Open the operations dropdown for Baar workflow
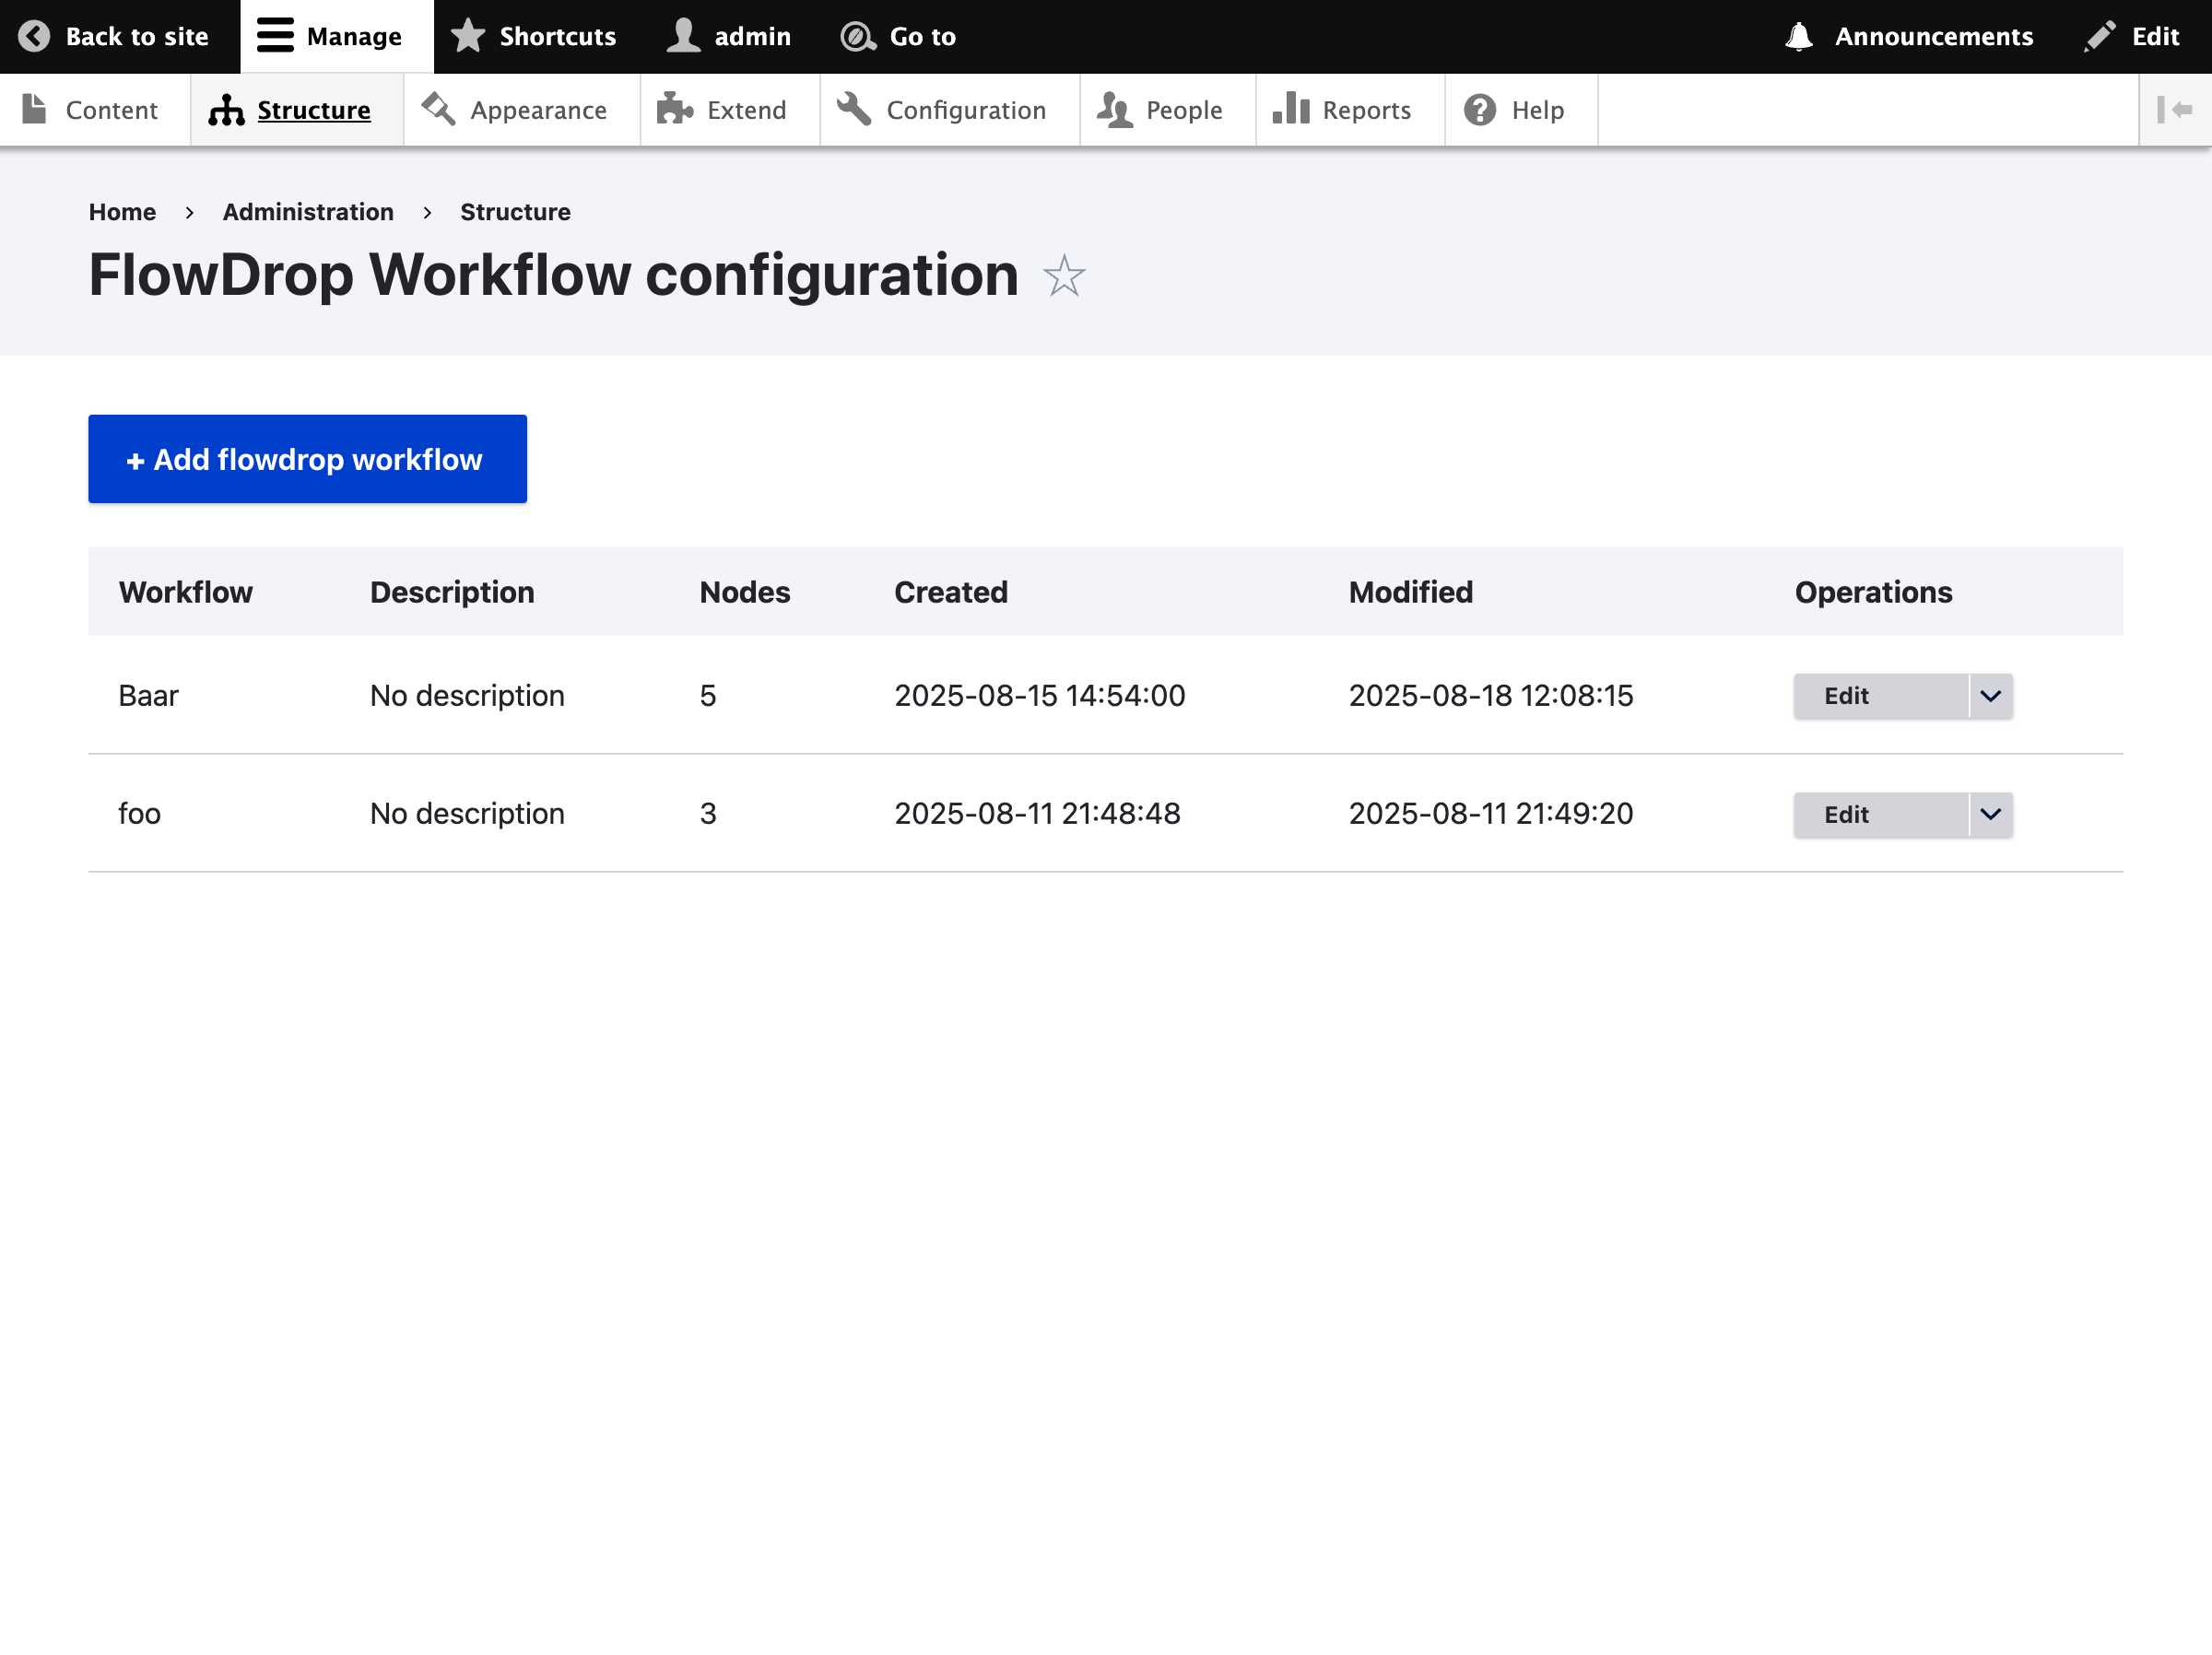 tap(1990, 695)
